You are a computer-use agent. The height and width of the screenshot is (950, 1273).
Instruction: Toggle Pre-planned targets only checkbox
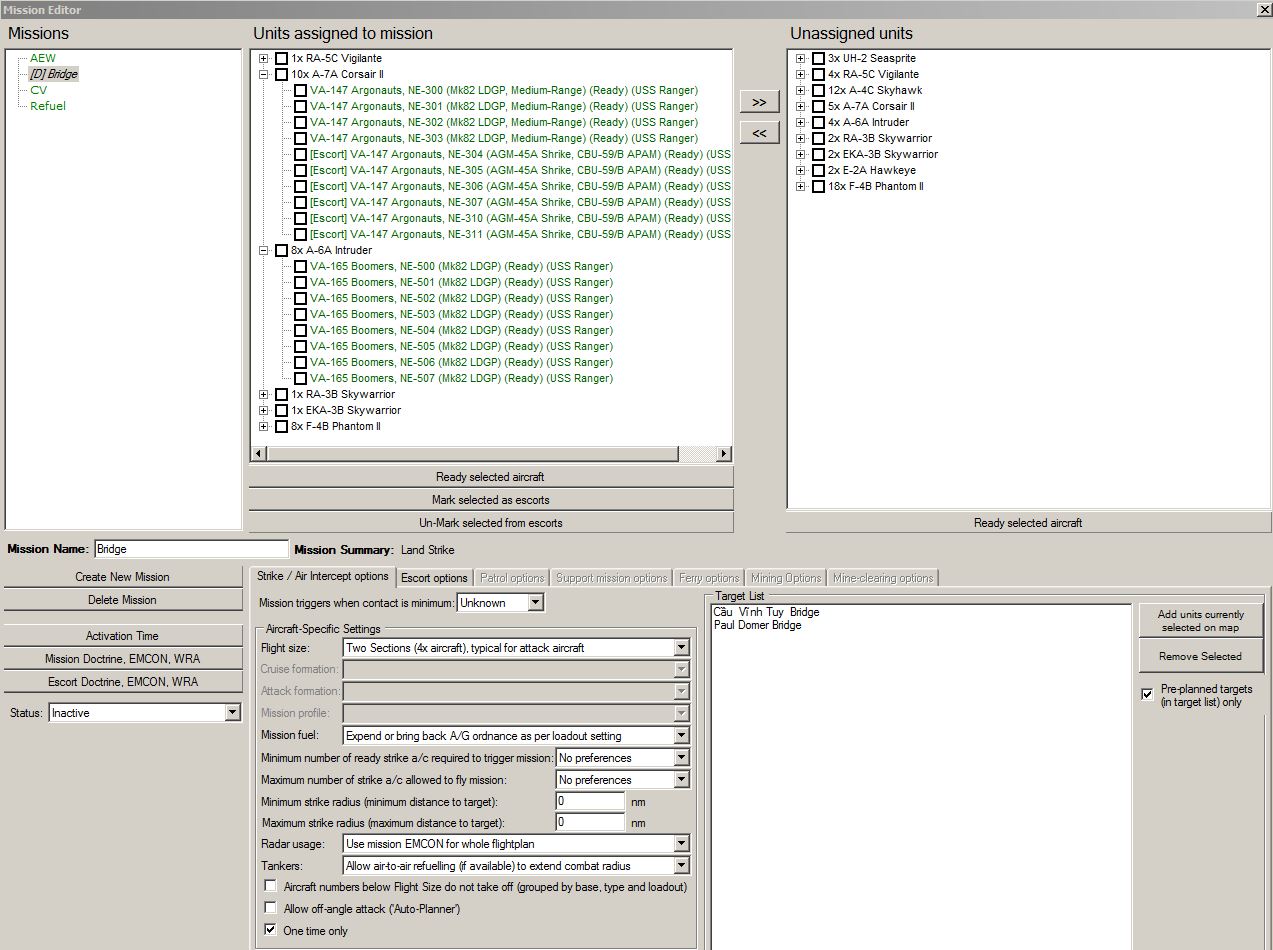click(x=1147, y=694)
